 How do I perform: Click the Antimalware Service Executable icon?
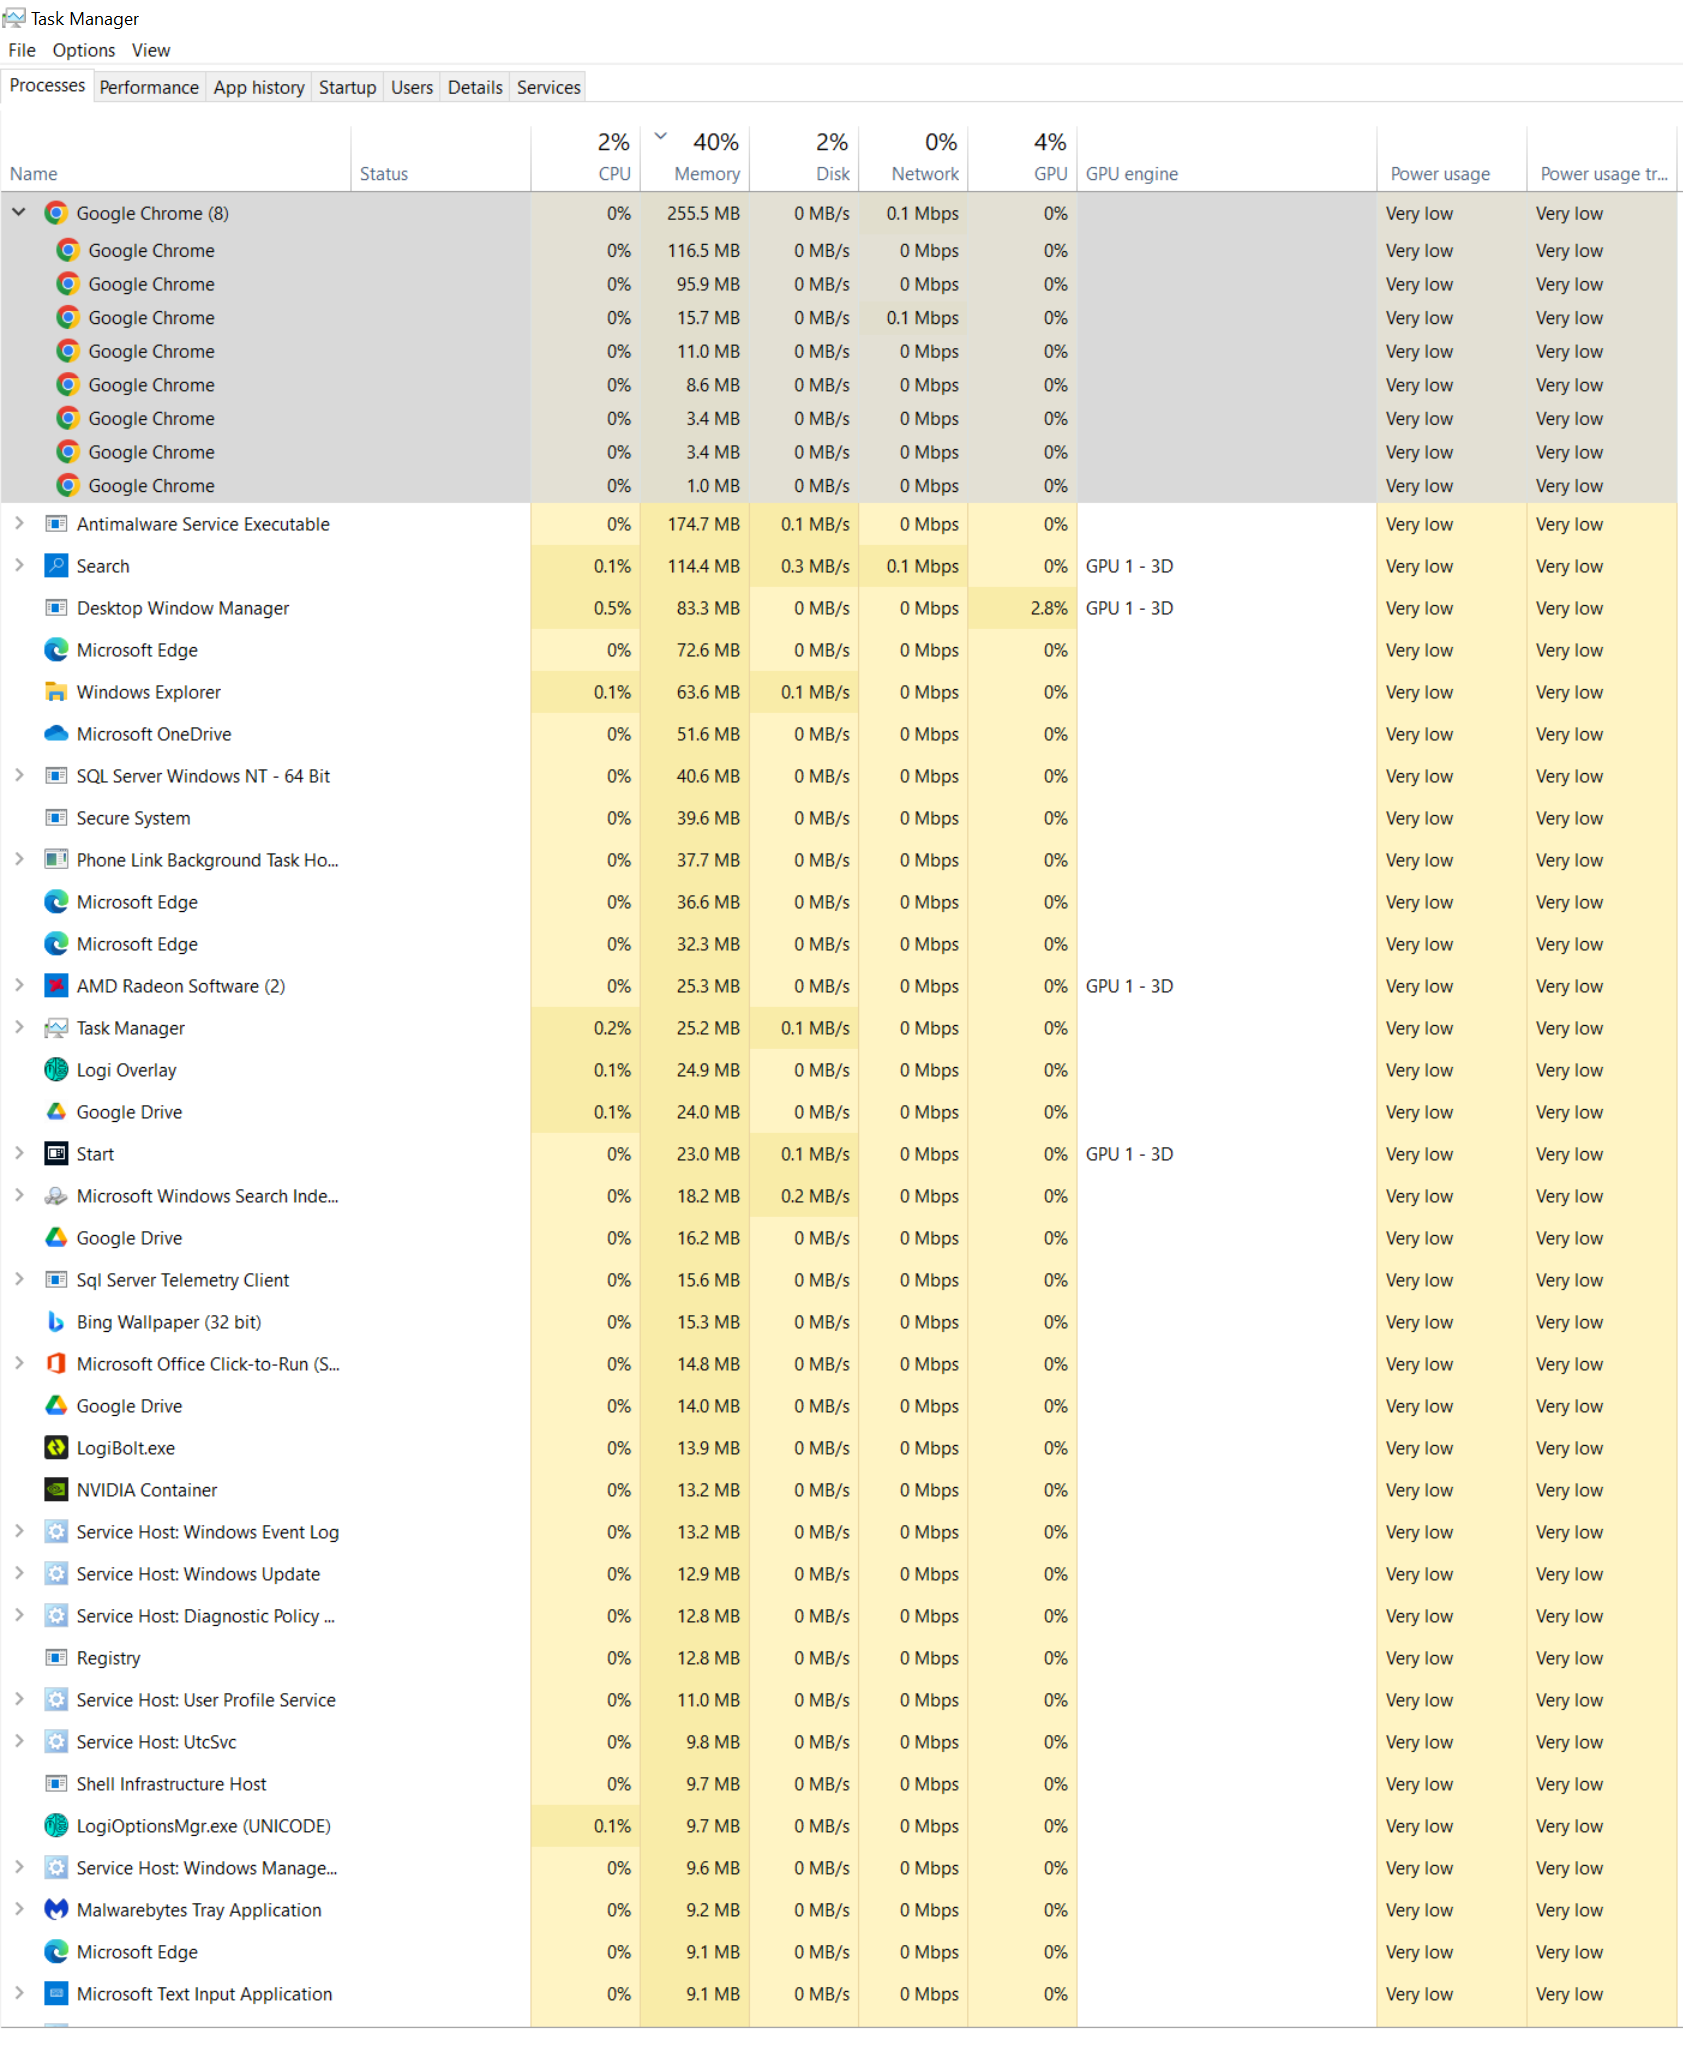tap(56, 524)
